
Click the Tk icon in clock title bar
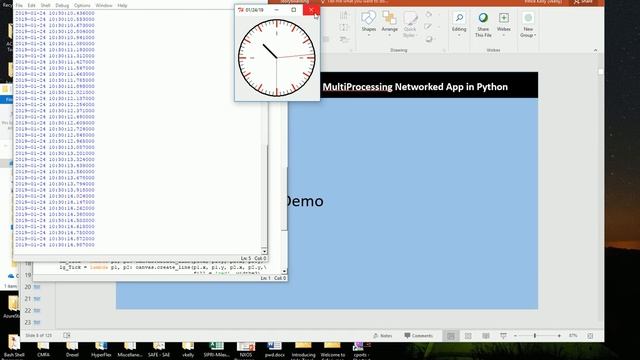[x=241, y=10]
